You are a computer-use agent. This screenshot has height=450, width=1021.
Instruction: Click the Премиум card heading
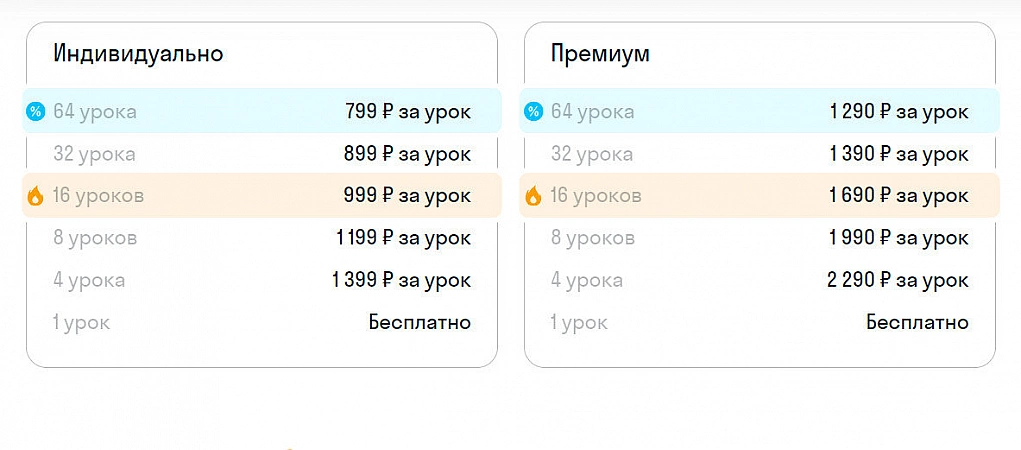(x=600, y=53)
